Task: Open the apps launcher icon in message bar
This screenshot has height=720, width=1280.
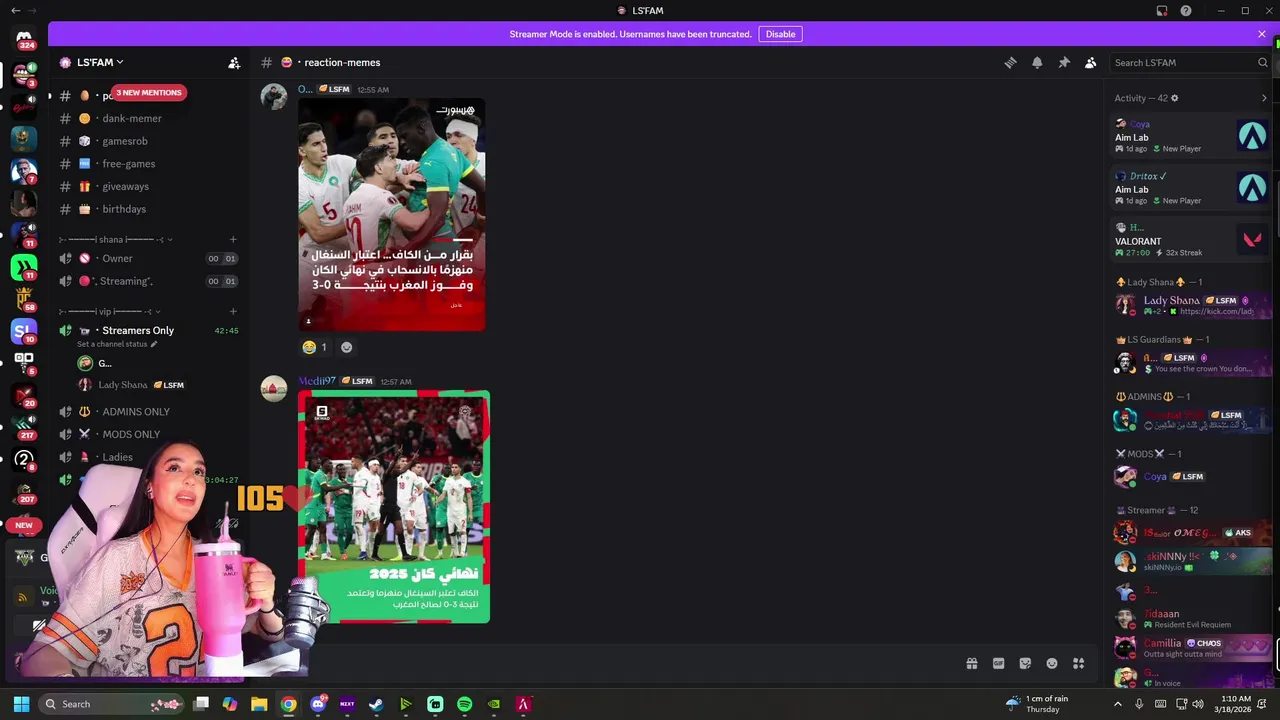Action: [x=1079, y=663]
